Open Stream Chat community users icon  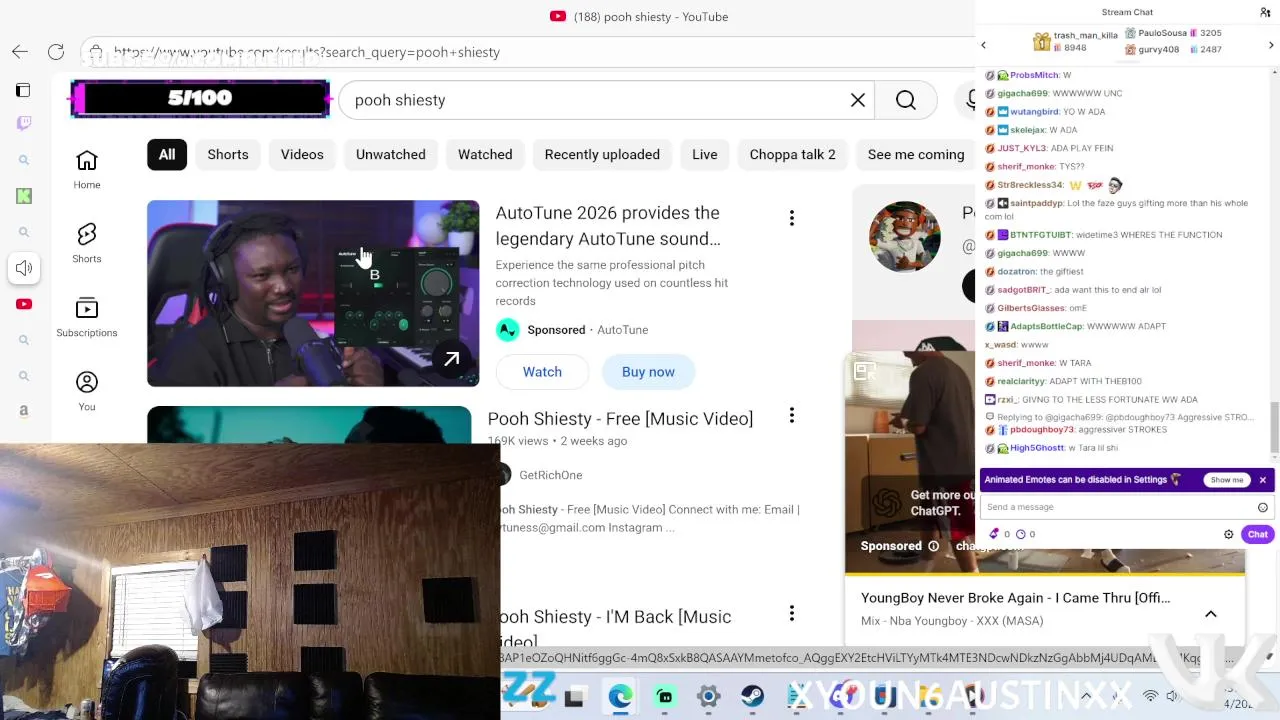click(x=1265, y=12)
